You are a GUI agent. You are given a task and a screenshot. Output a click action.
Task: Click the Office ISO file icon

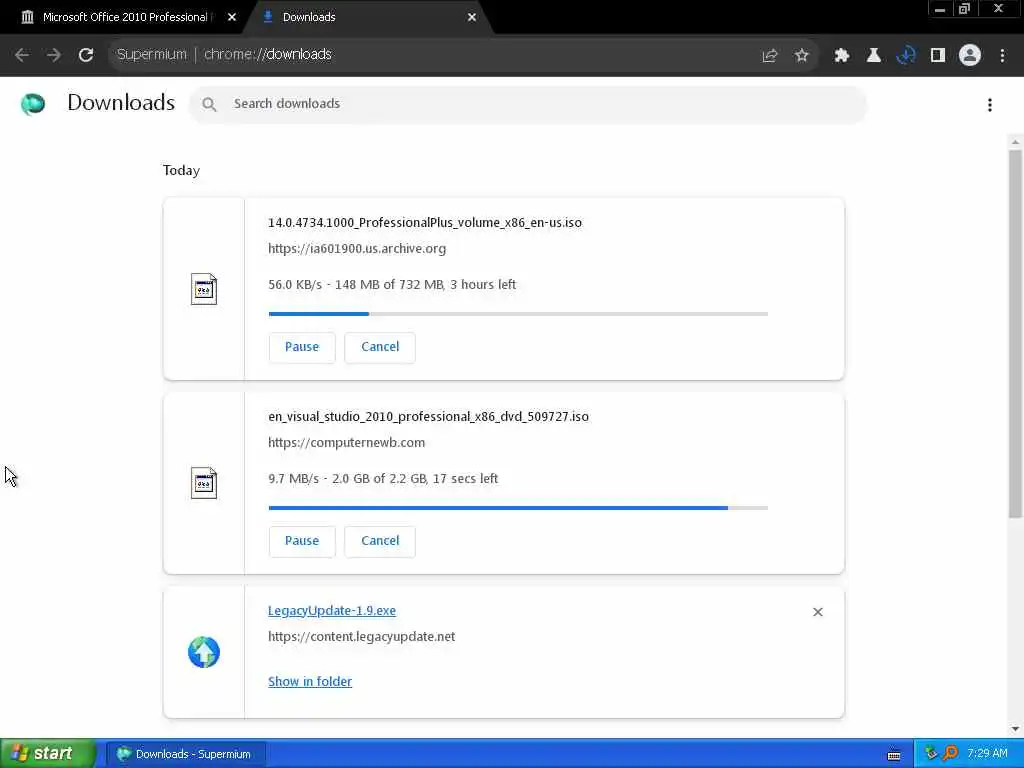pyautogui.click(x=204, y=289)
